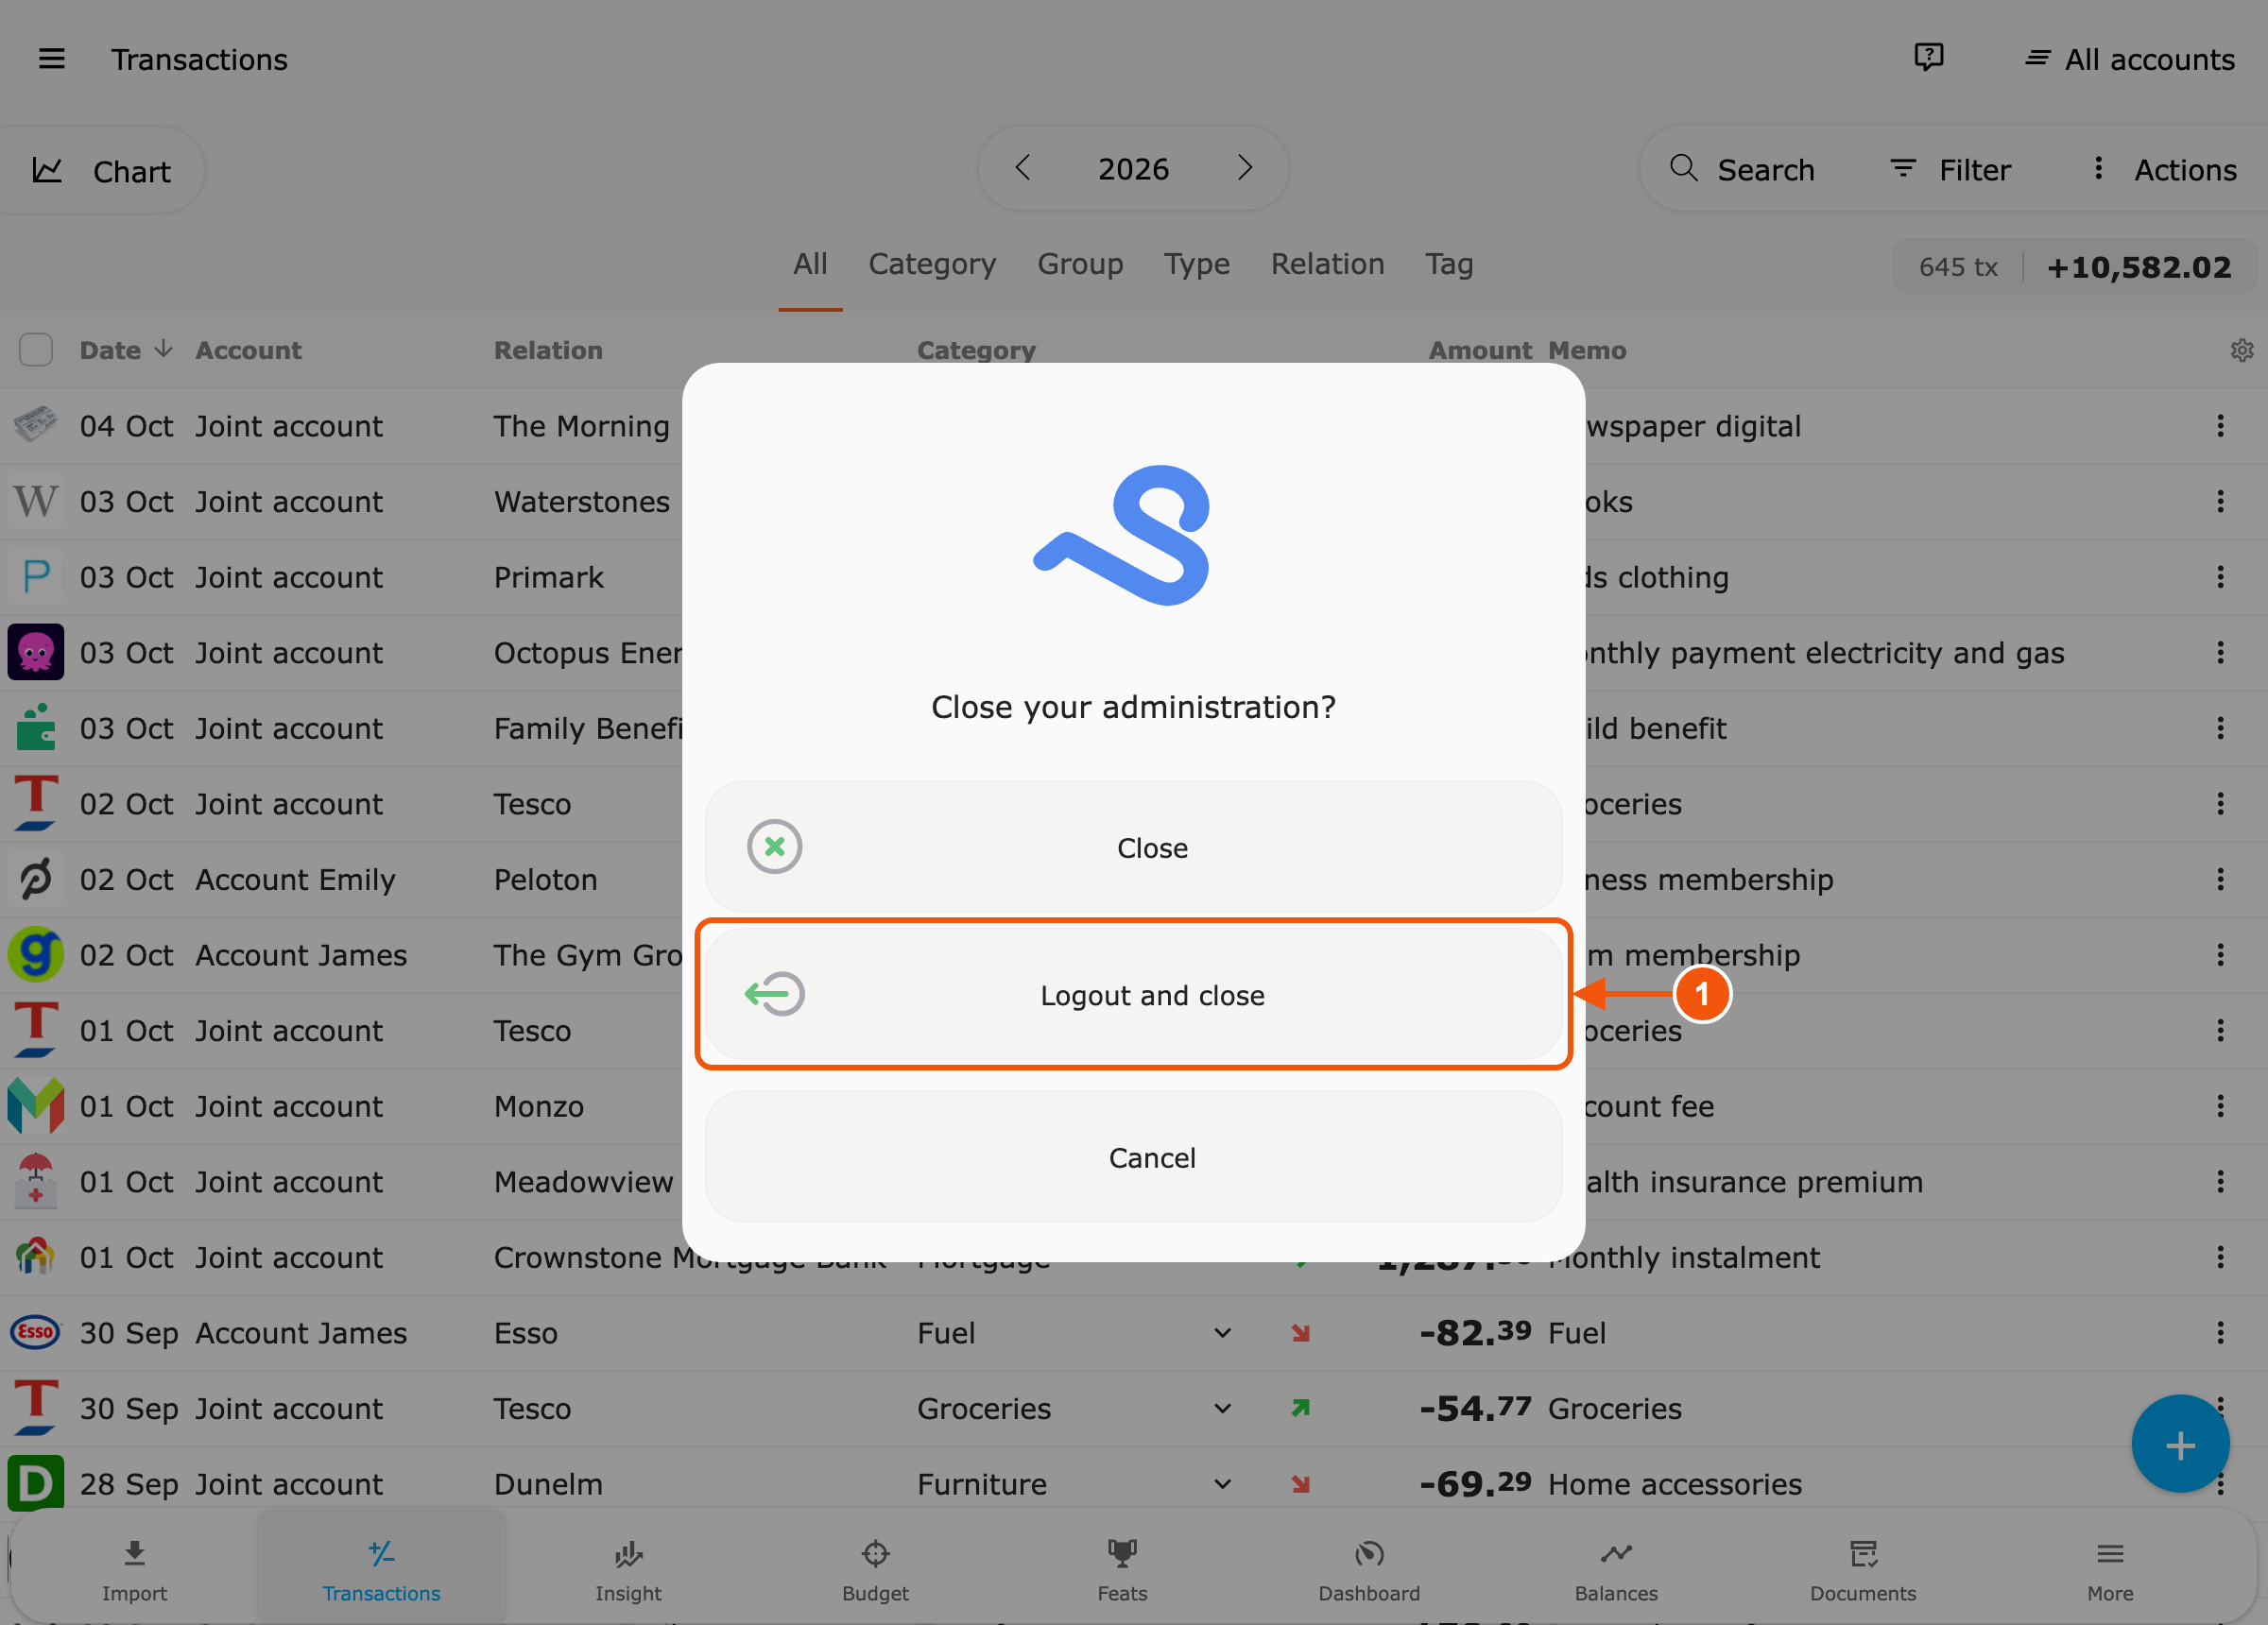This screenshot has width=2268, height=1625.
Task: Click the green X close icon
Action: 774,847
